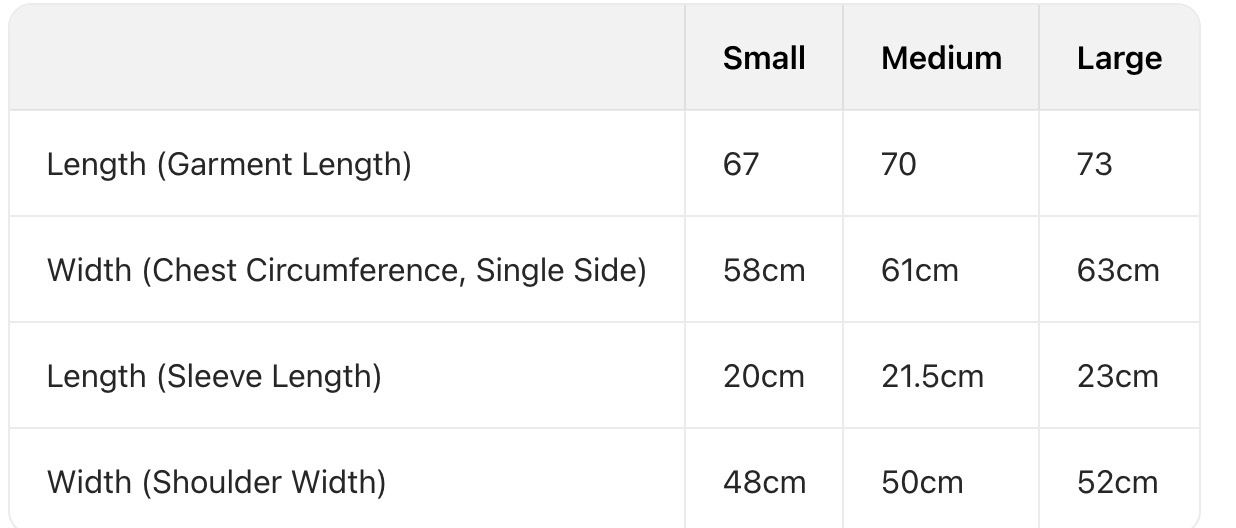1236x528 pixels.
Task: Click the Small chest width 58cm cell
Action: point(764,270)
